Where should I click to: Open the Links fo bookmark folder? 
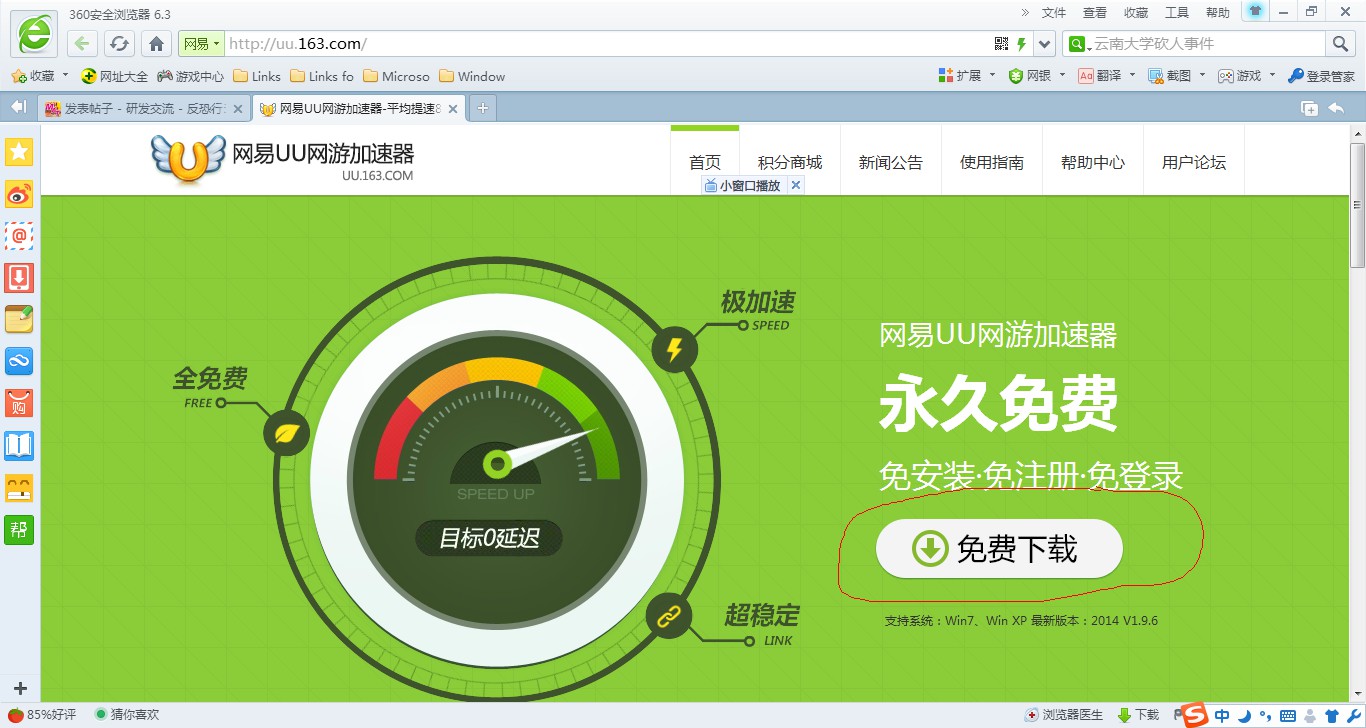point(322,76)
